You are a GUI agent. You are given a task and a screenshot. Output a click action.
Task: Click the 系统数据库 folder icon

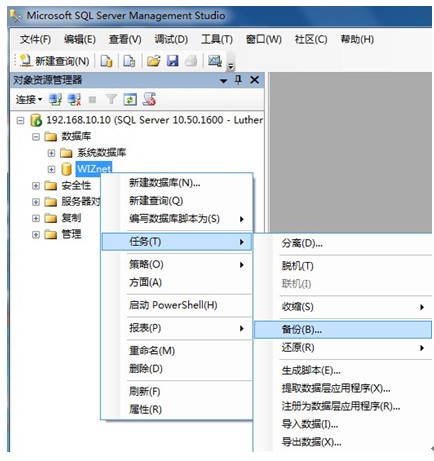66,153
